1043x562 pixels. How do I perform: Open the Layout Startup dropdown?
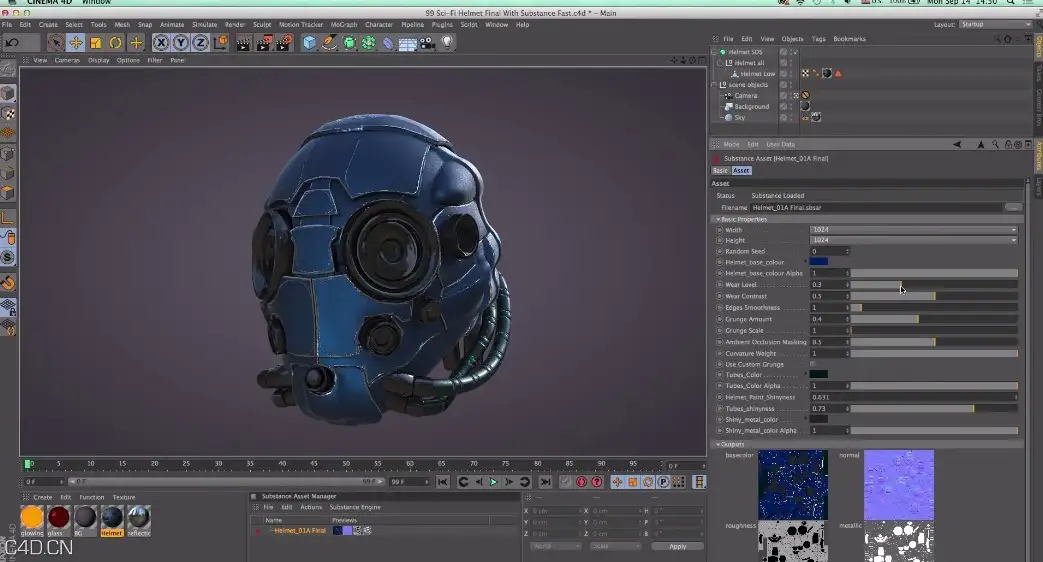996,25
